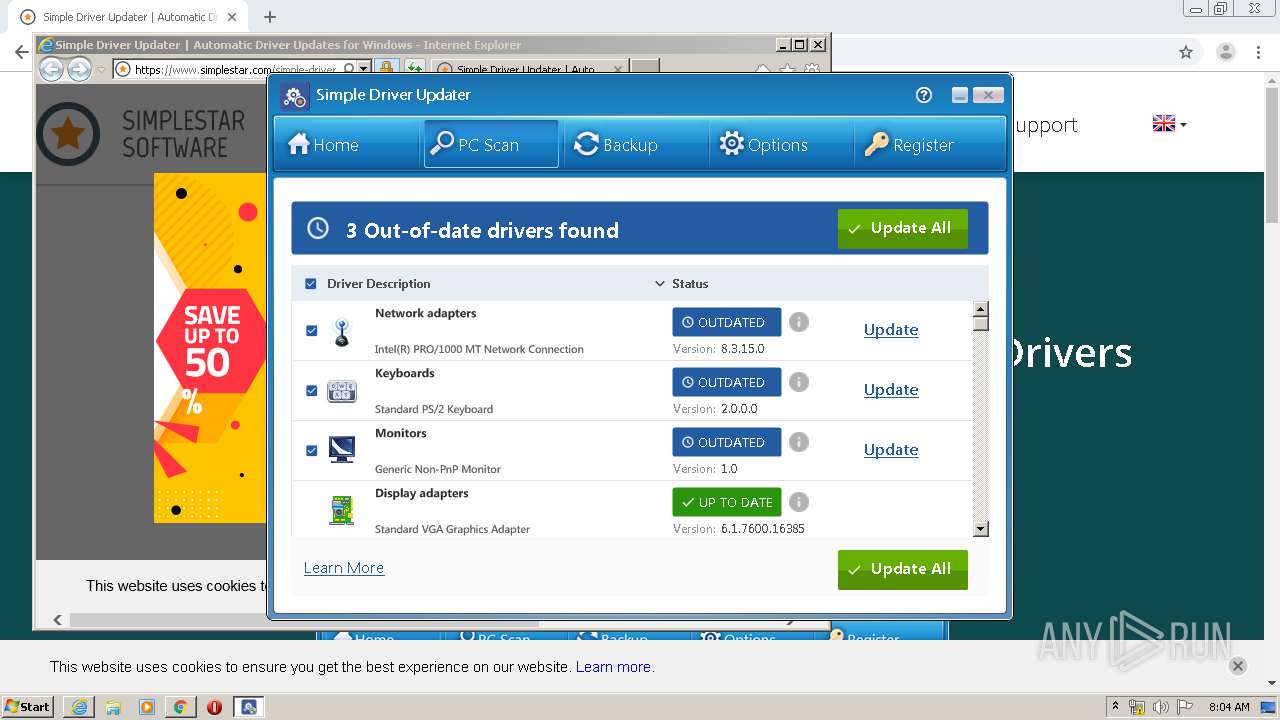Screen dimensions: 1280x720
Task: Click the Keyboards device icon
Action: point(342,391)
